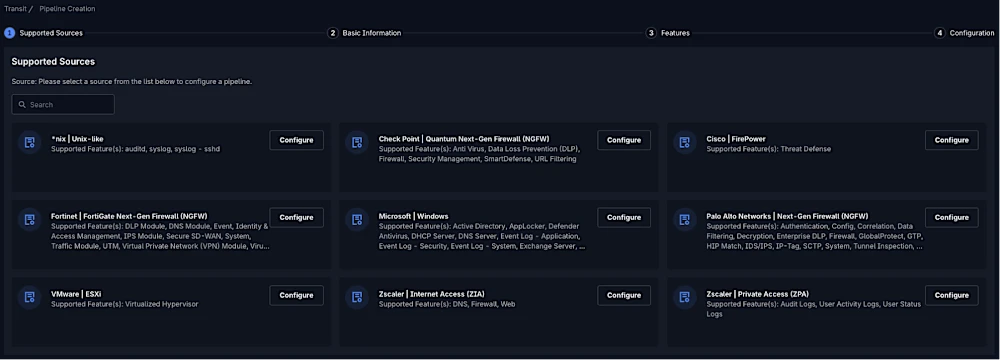Click the Microsoft Windows source icon

[x=357, y=220]
